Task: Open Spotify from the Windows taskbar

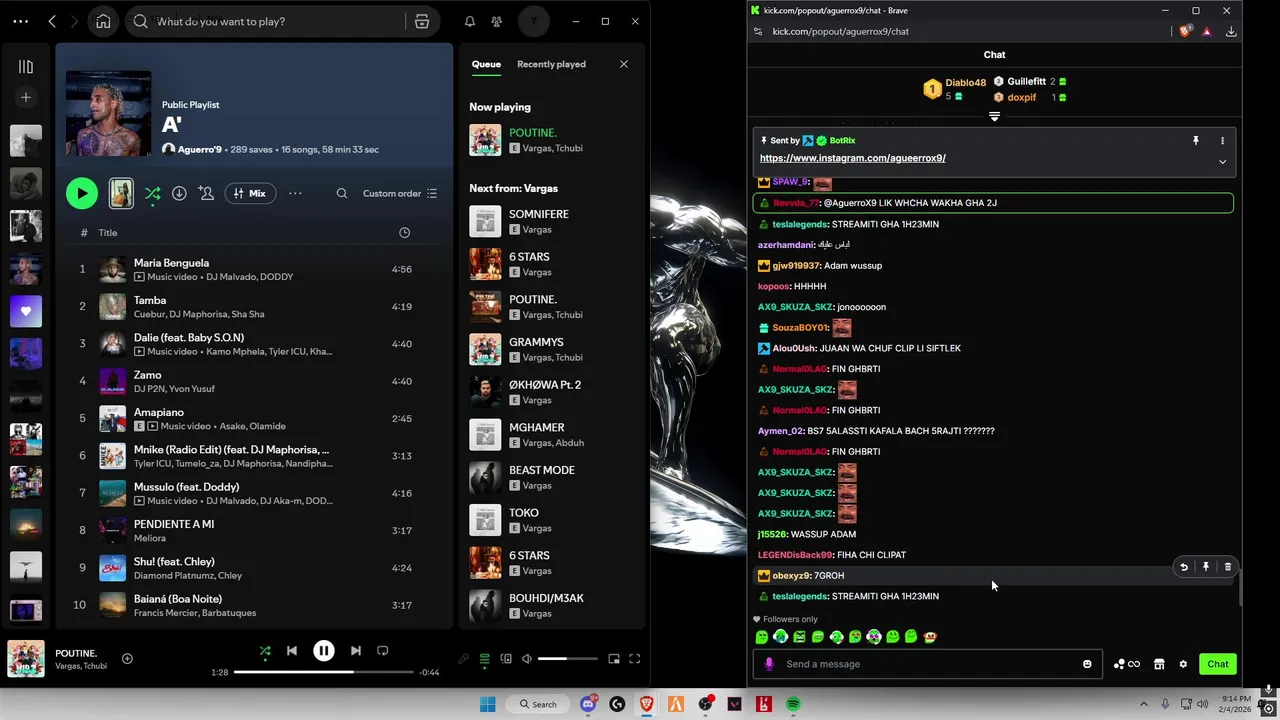Action: [x=793, y=704]
